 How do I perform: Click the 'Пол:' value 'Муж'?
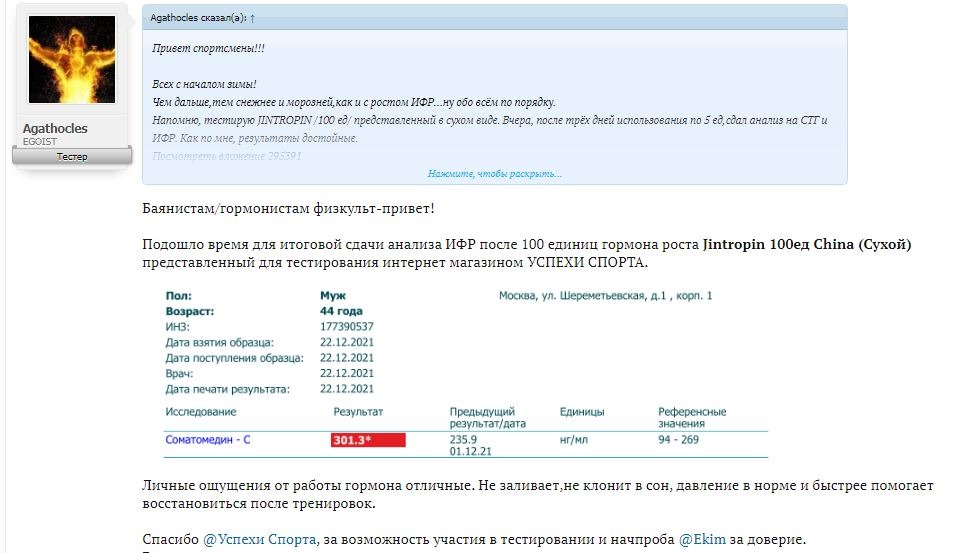[333, 296]
